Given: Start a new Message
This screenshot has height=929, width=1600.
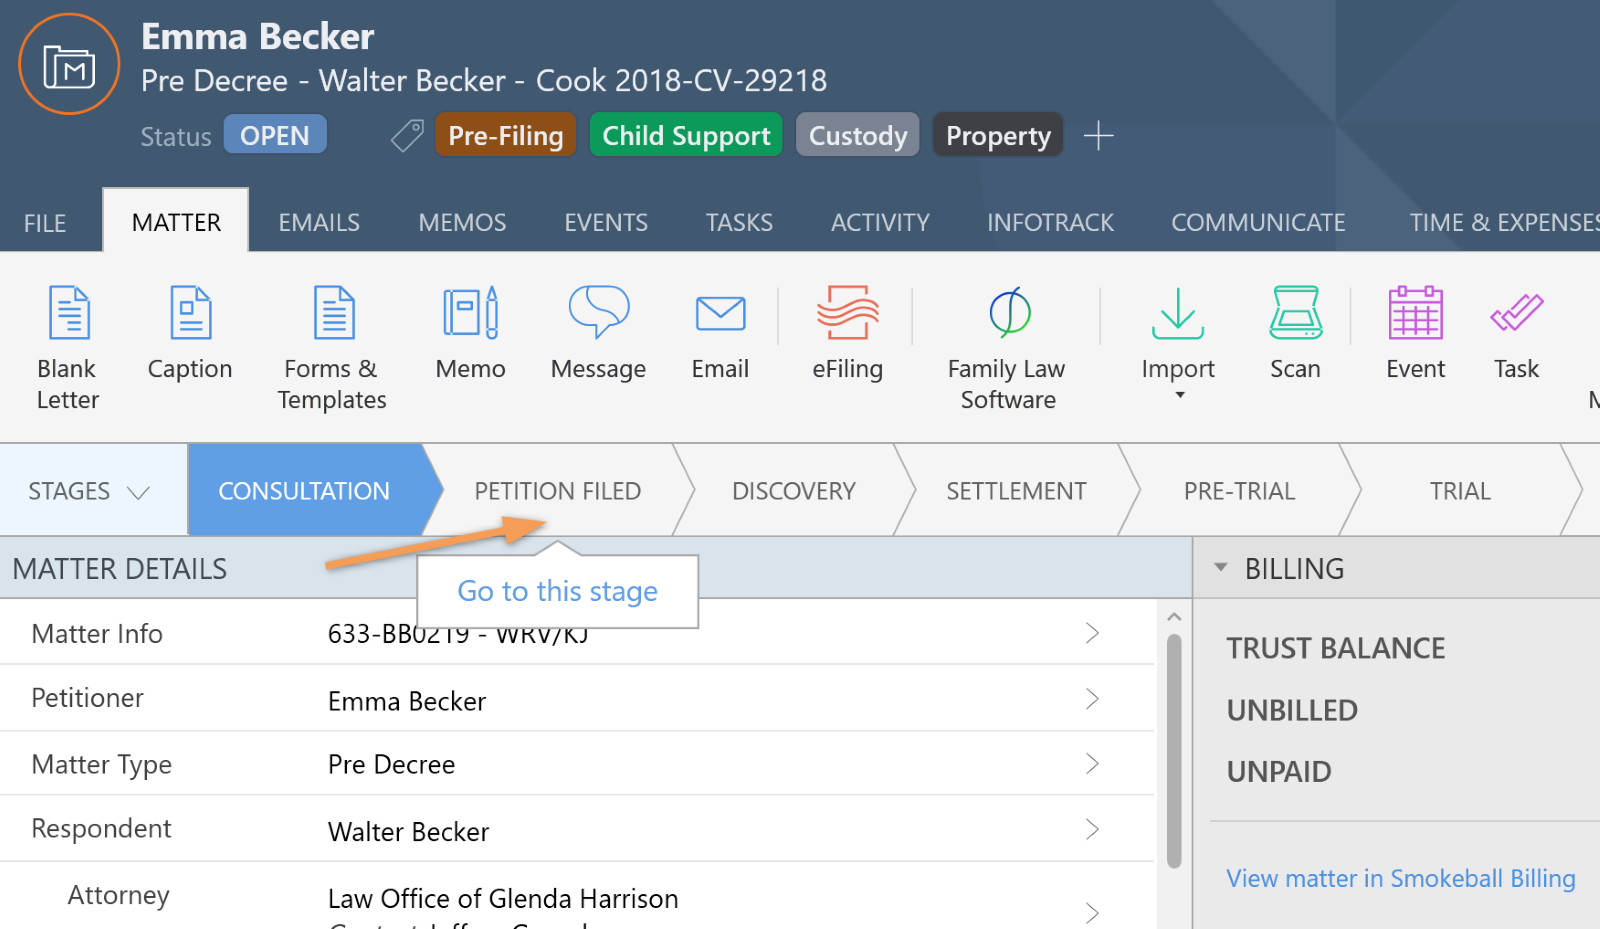Looking at the screenshot, I should (598, 333).
